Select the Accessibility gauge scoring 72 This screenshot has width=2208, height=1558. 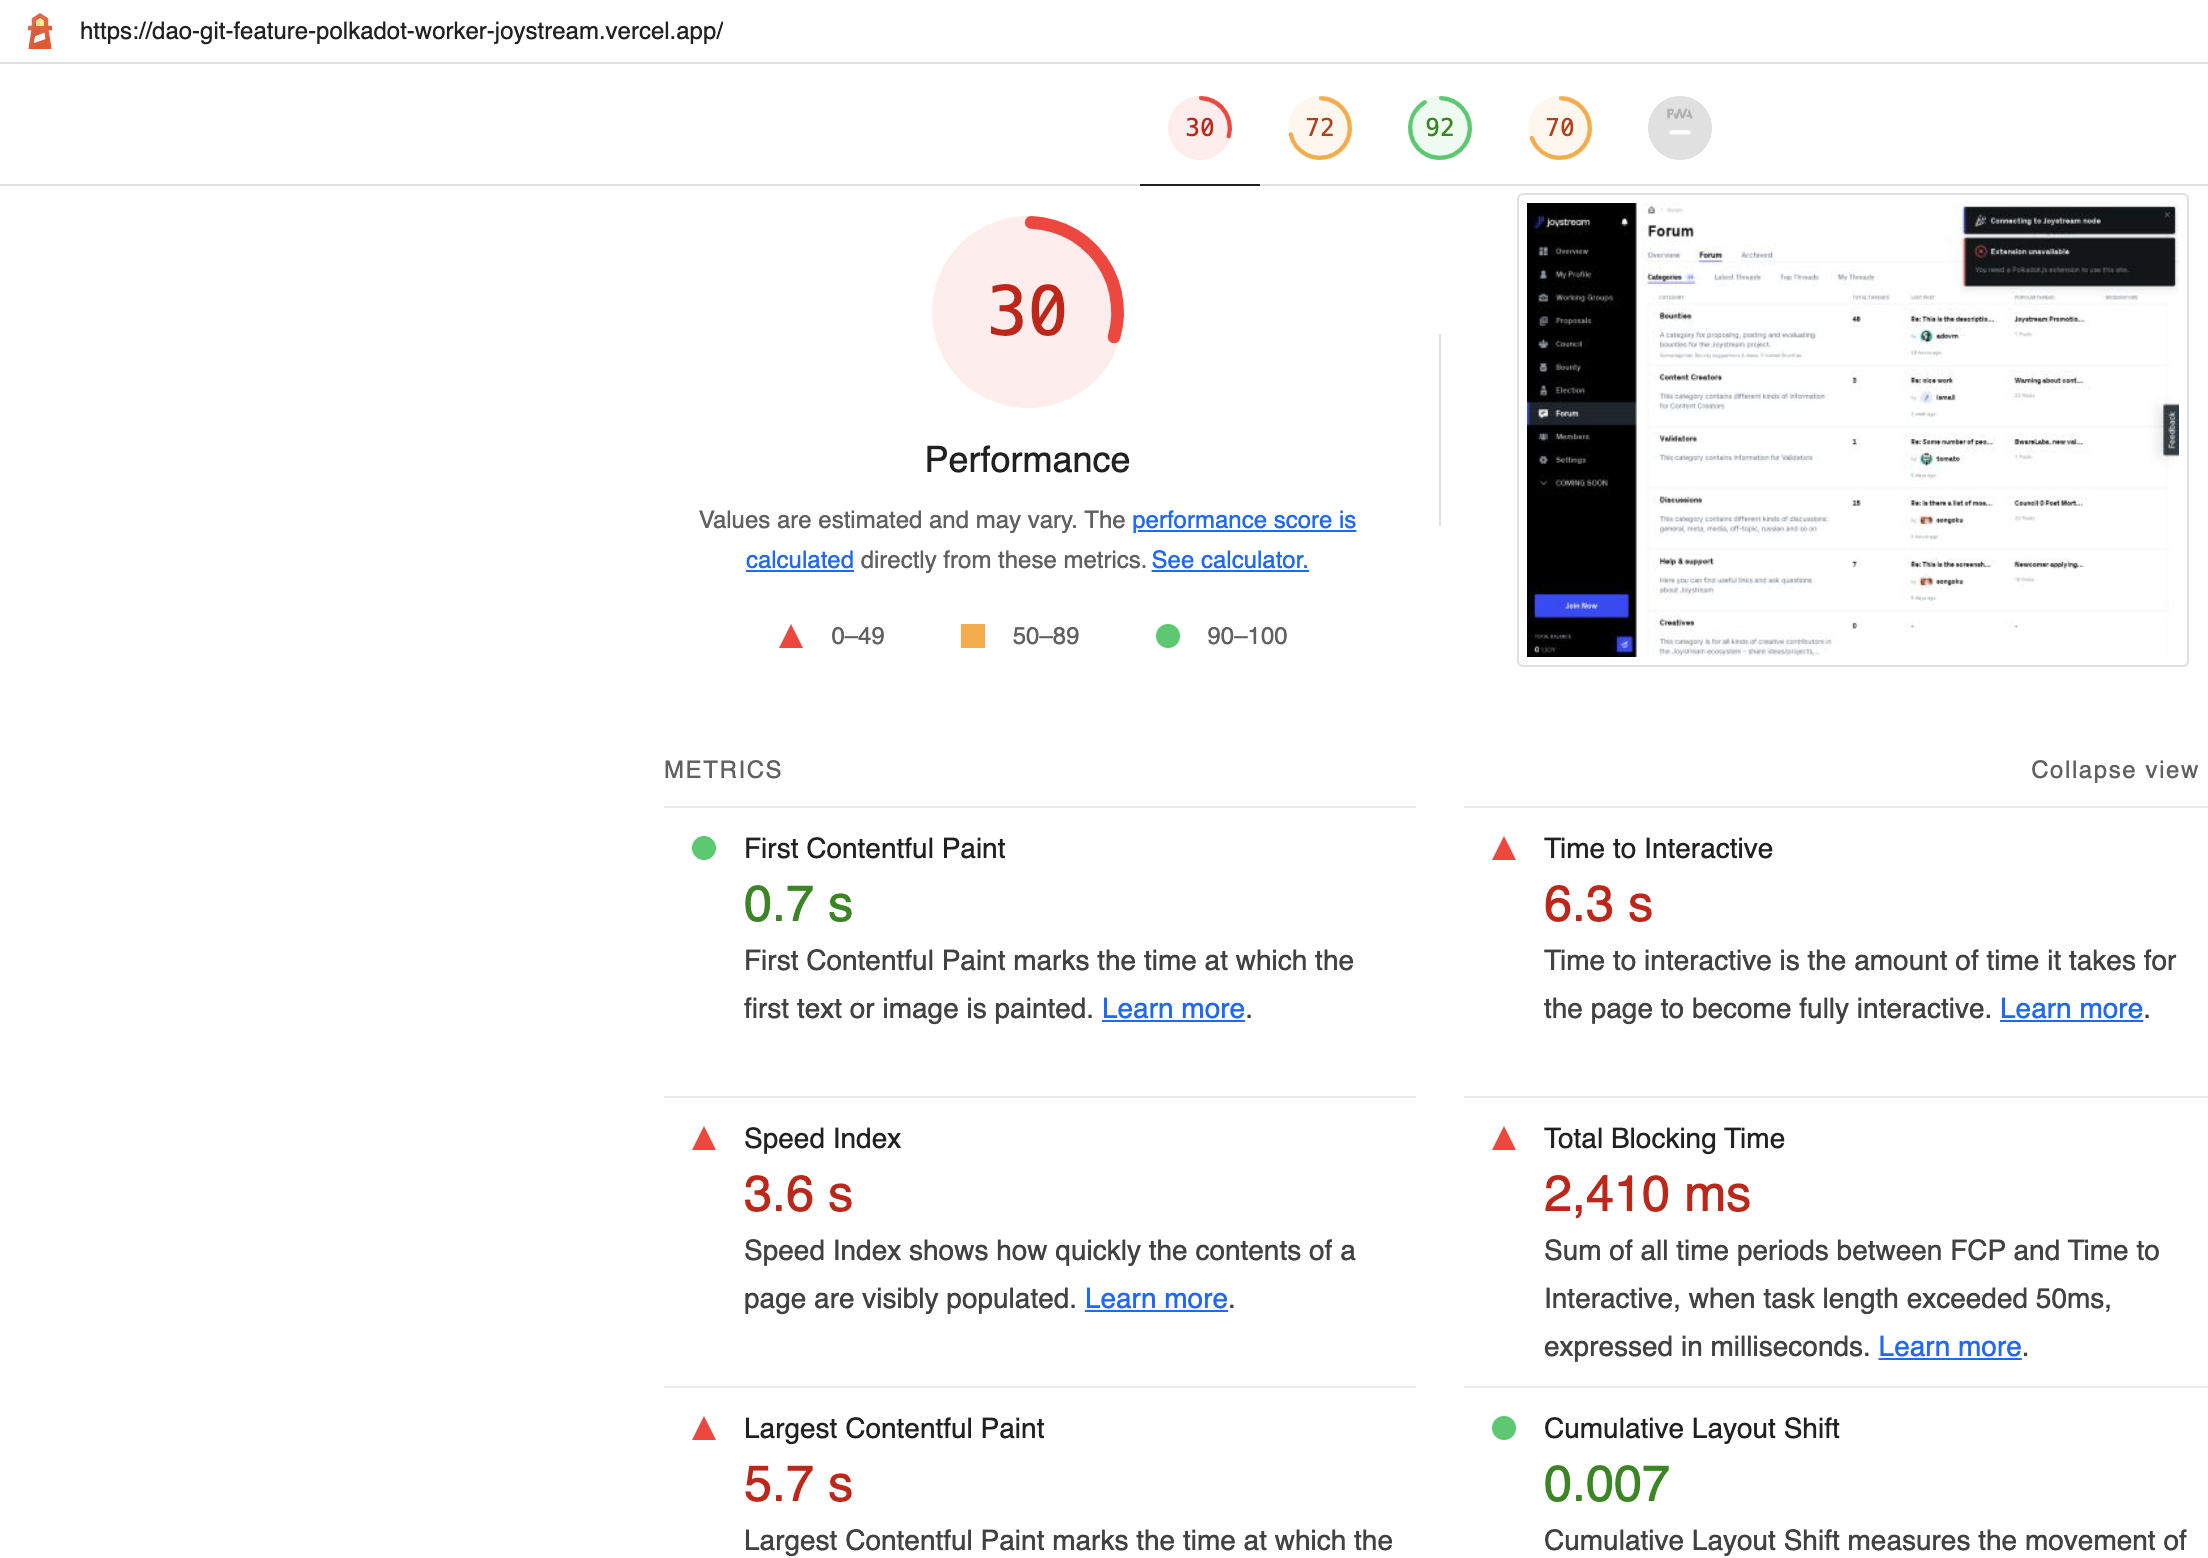pos(1319,127)
